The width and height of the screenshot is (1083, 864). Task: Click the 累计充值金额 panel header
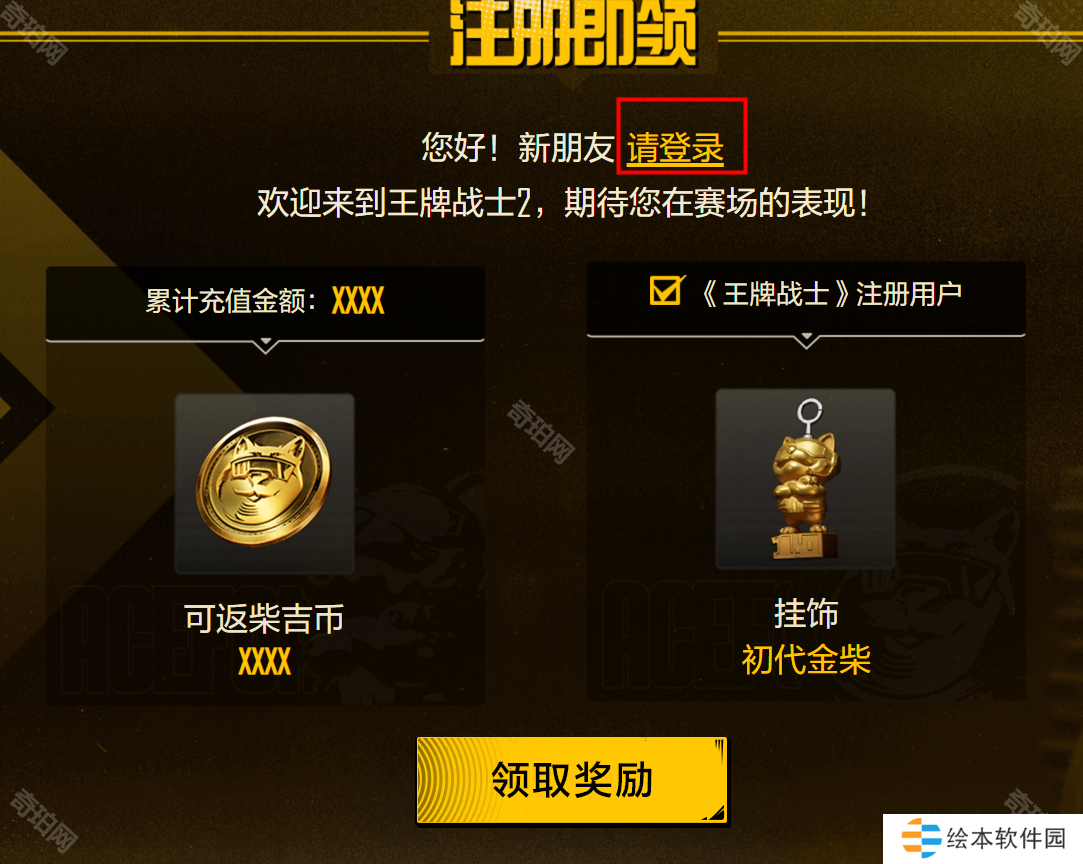point(265,303)
